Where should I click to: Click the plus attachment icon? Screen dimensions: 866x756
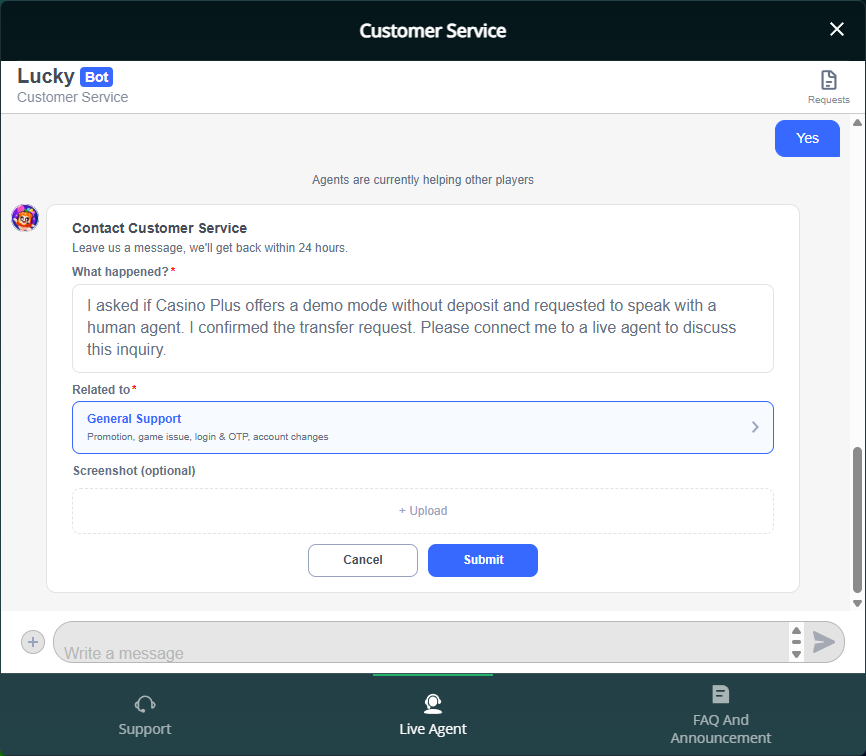point(33,642)
